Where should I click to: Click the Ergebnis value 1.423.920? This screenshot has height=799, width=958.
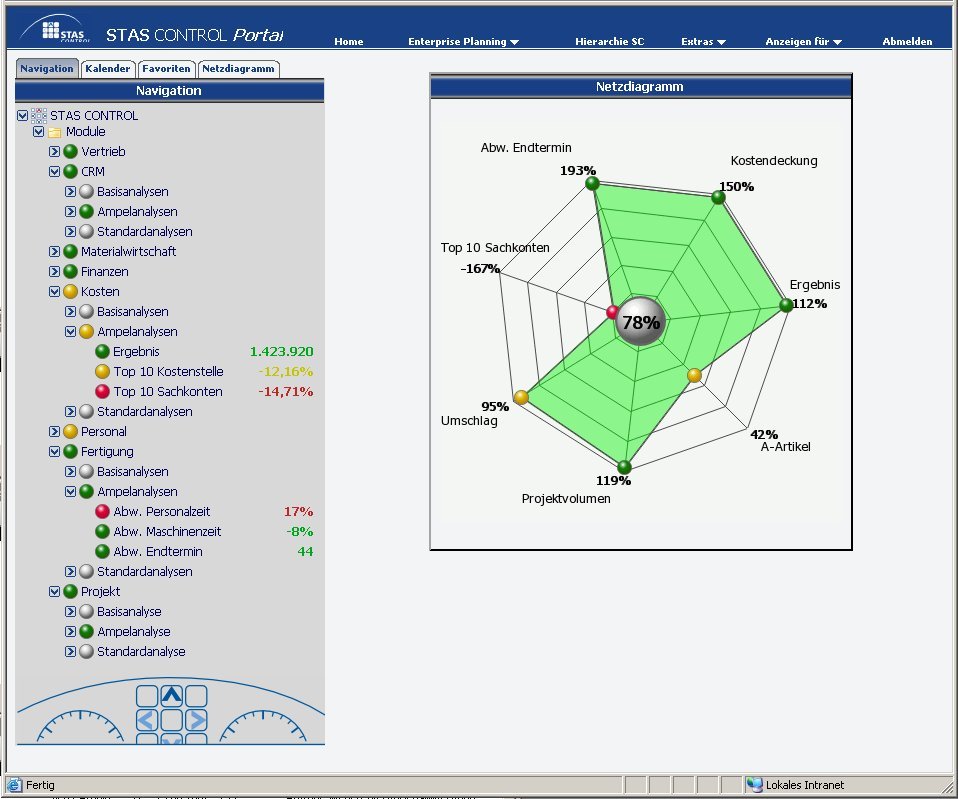point(282,352)
